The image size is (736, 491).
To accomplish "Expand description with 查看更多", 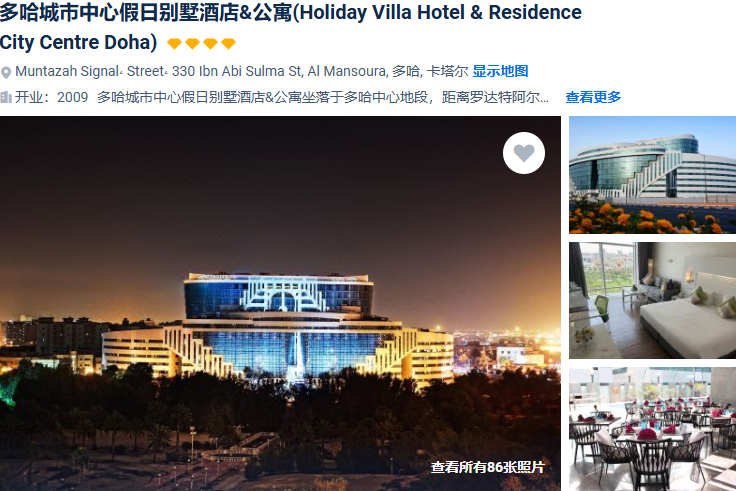I will click(x=593, y=97).
